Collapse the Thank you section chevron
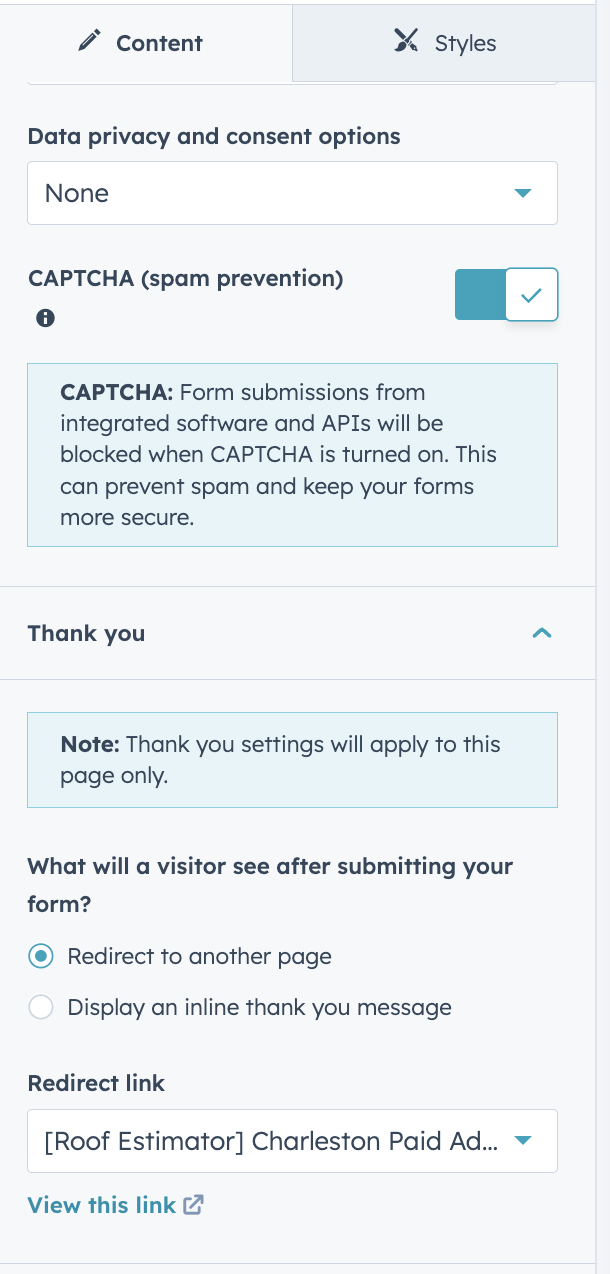Screen dimensions: 610x1274 click(542, 633)
